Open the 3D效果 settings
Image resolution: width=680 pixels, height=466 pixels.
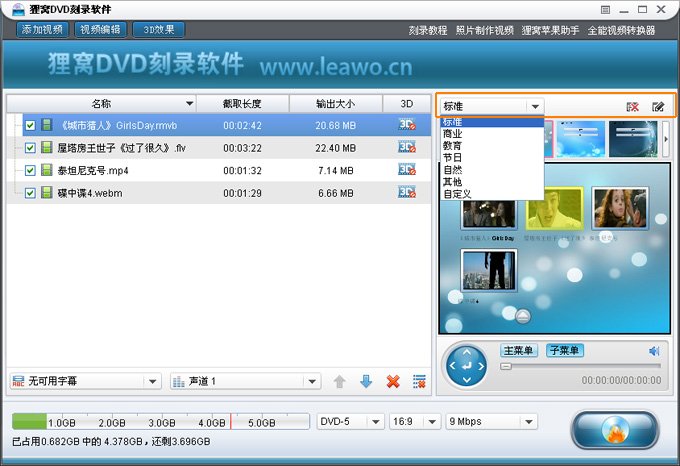pyautogui.click(x=159, y=29)
